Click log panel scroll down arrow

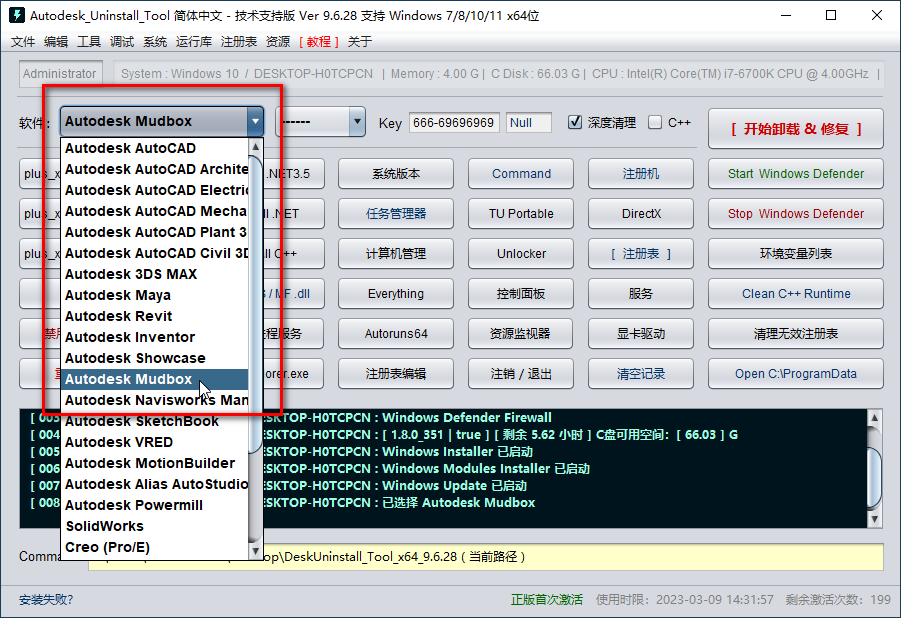(874, 519)
